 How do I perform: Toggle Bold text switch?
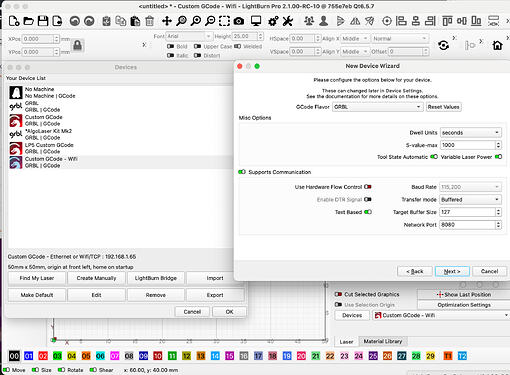(170, 46)
